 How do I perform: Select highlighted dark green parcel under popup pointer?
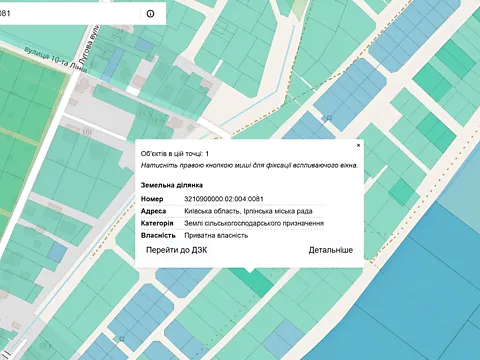tap(253, 281)
